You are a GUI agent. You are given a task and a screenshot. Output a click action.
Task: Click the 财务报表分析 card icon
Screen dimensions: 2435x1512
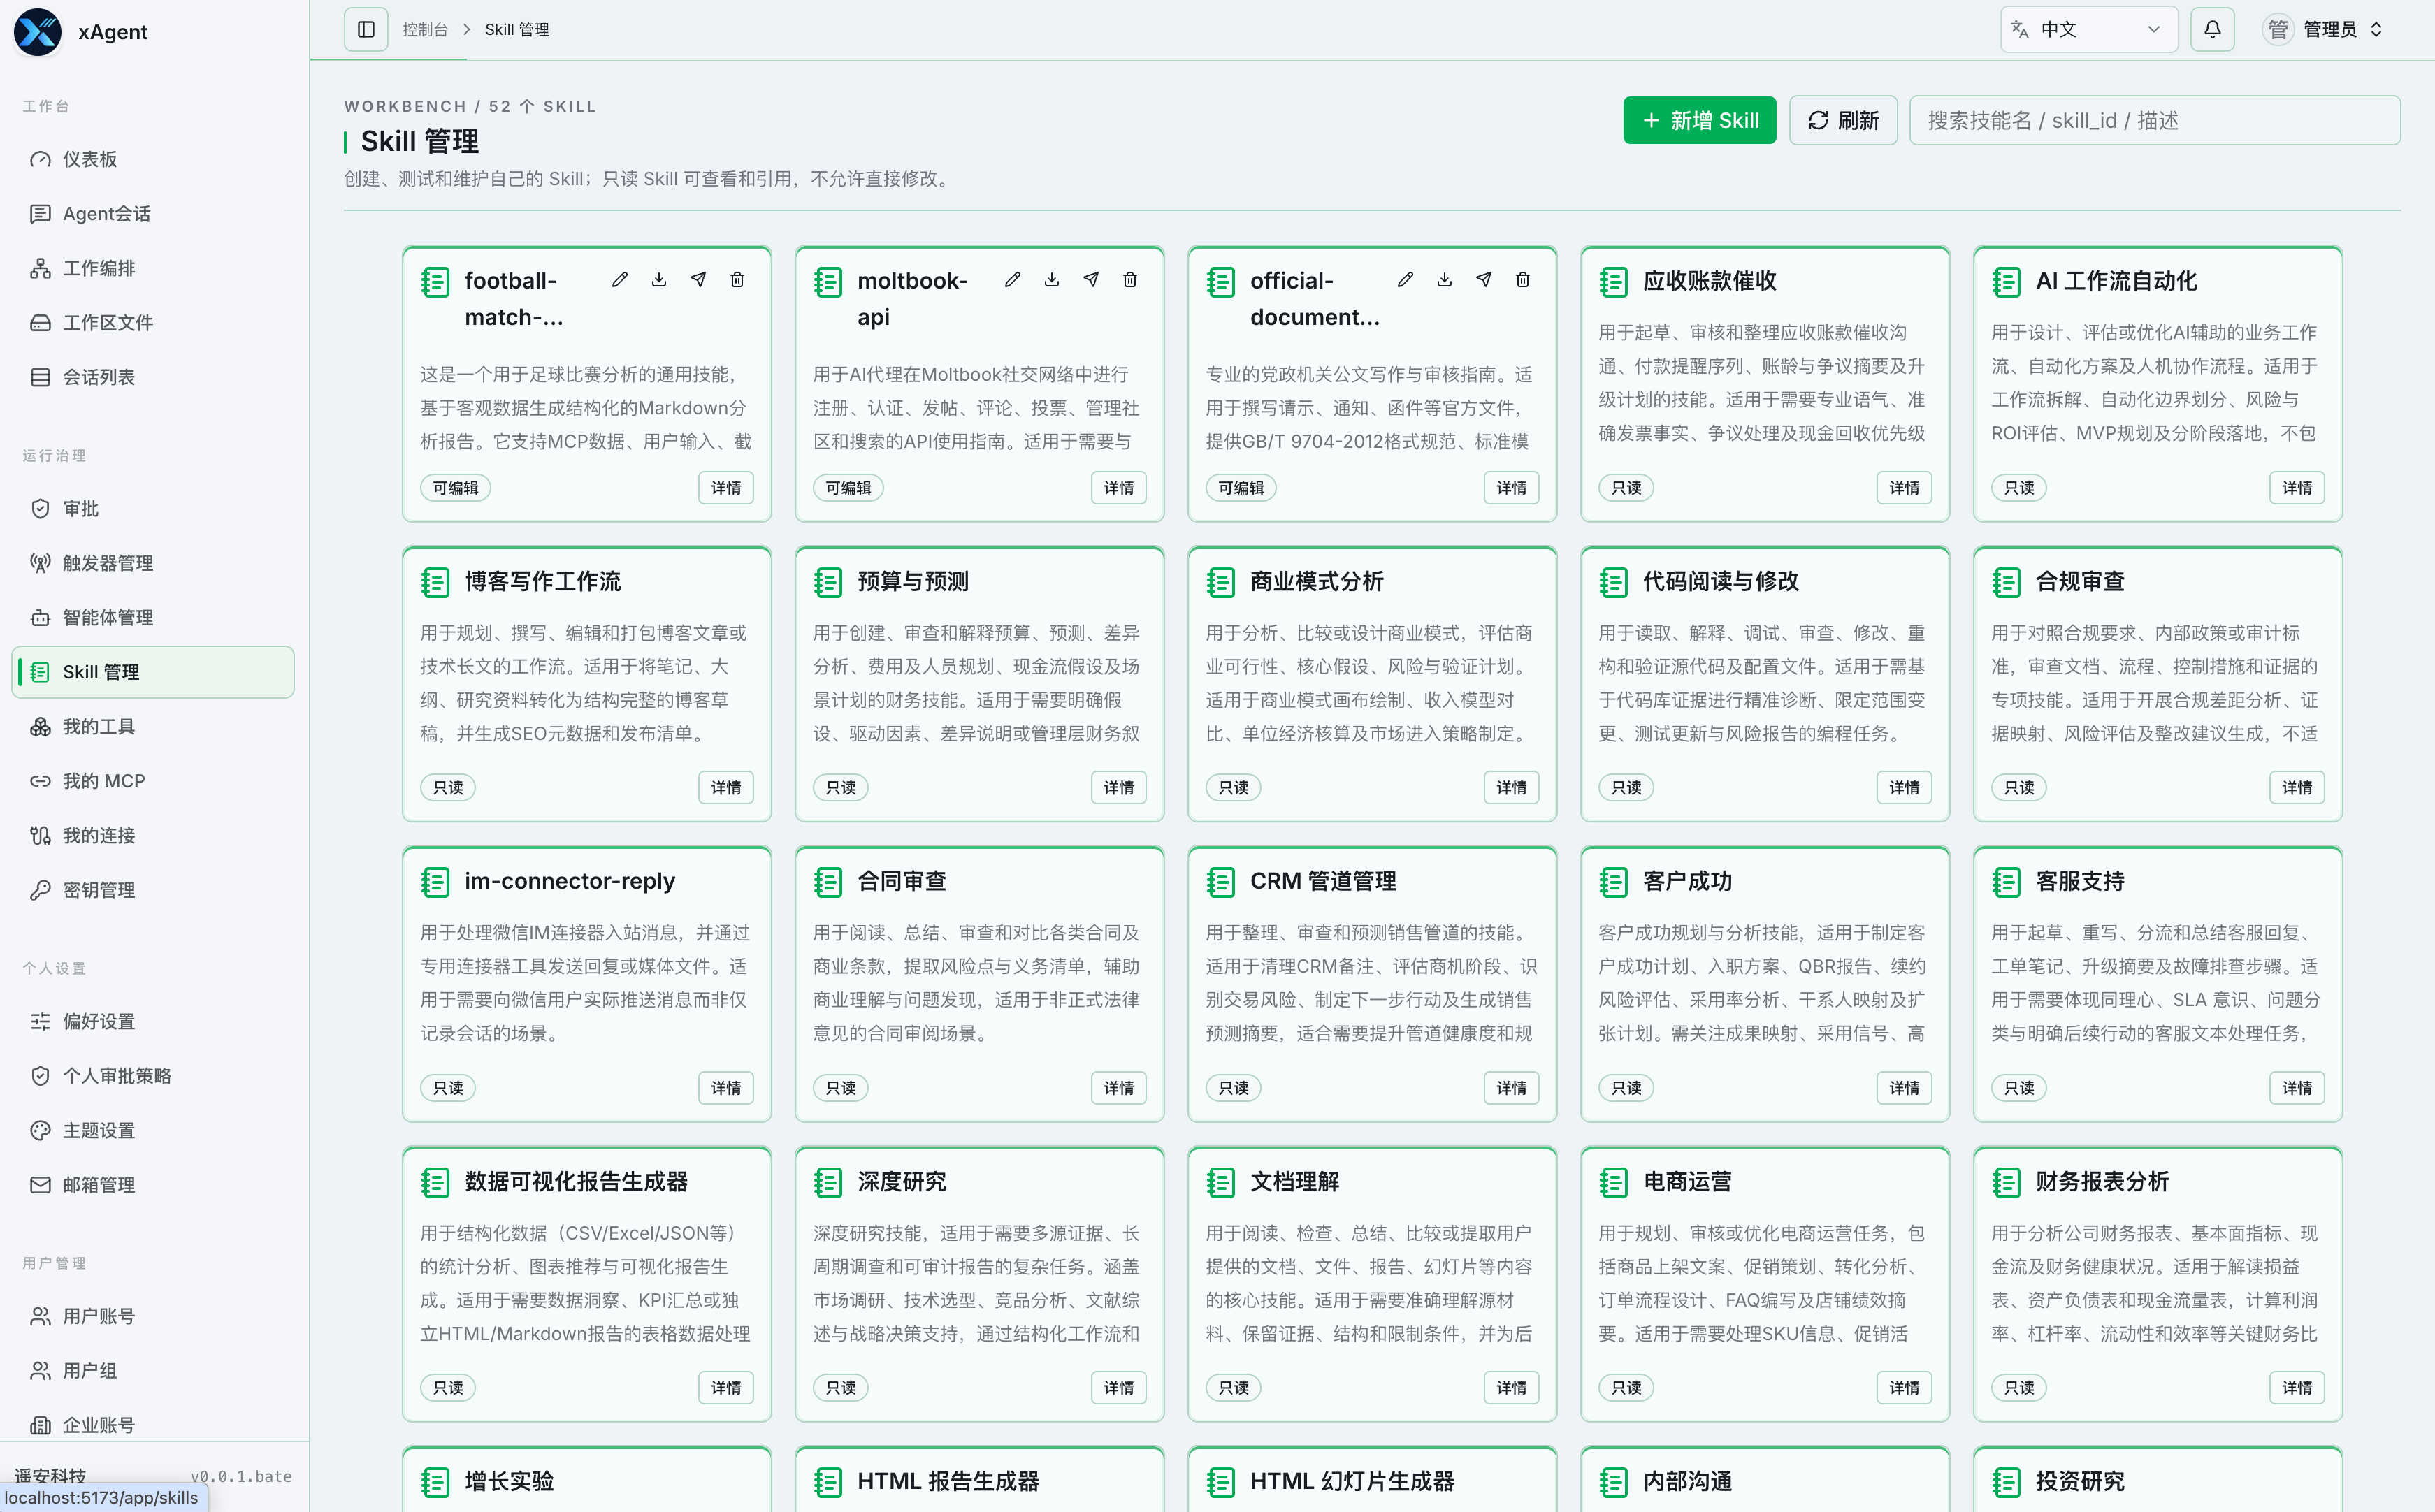click(2006, 1182)
